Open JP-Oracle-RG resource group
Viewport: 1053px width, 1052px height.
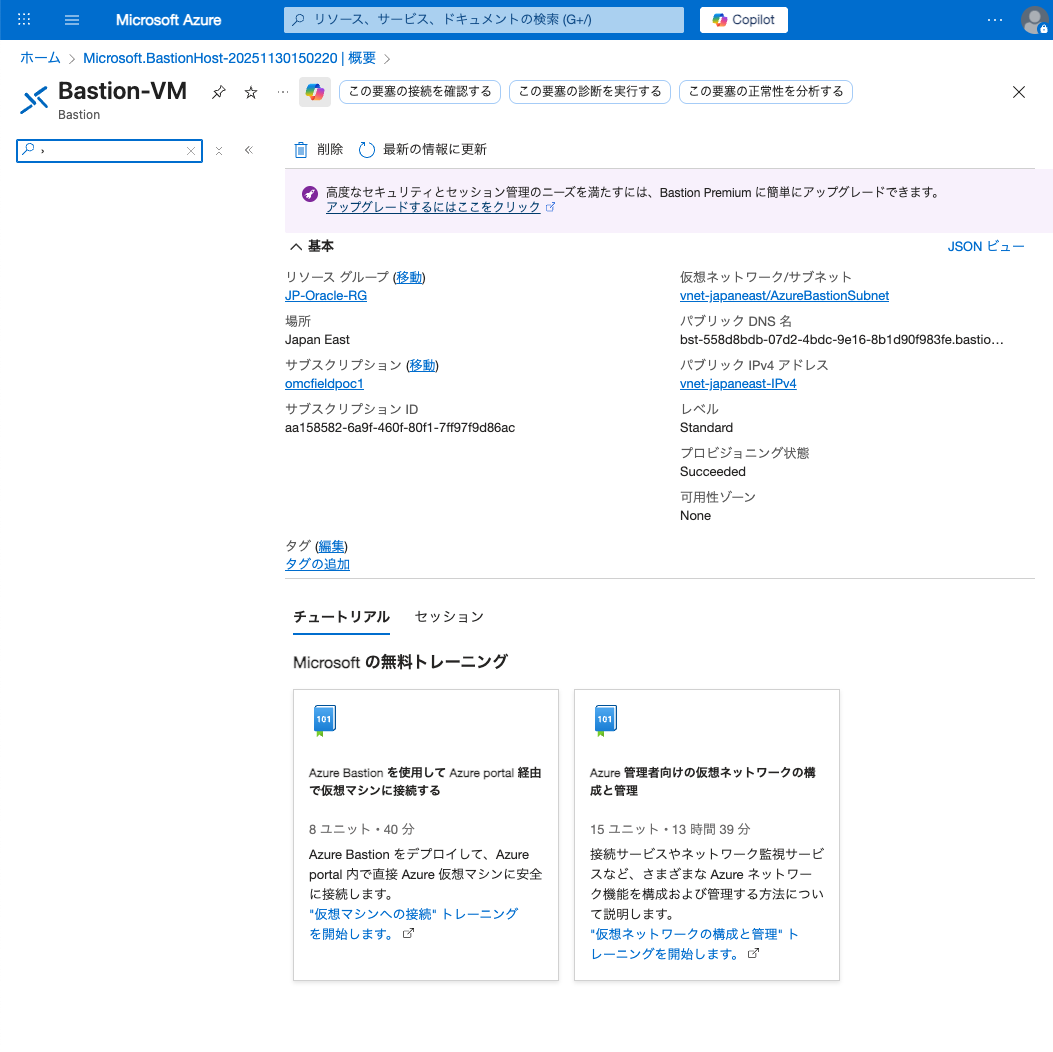(326, 295)
